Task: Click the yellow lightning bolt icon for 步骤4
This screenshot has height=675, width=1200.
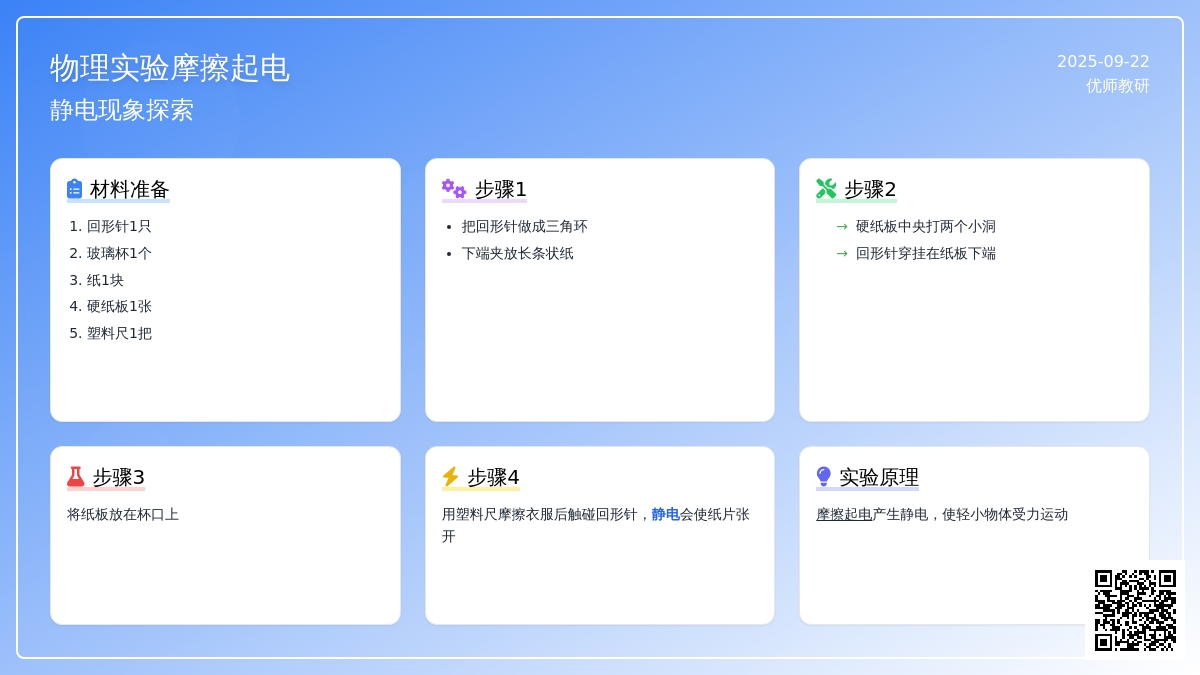Action: [x=450, y=477]
